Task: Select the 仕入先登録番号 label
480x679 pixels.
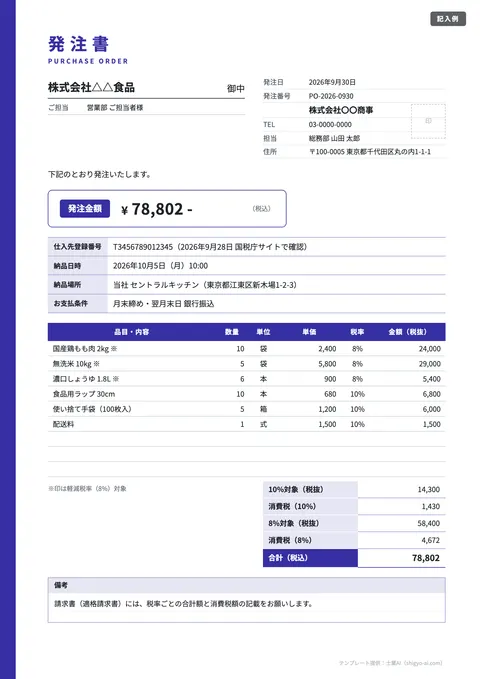Action: (78, 246)
